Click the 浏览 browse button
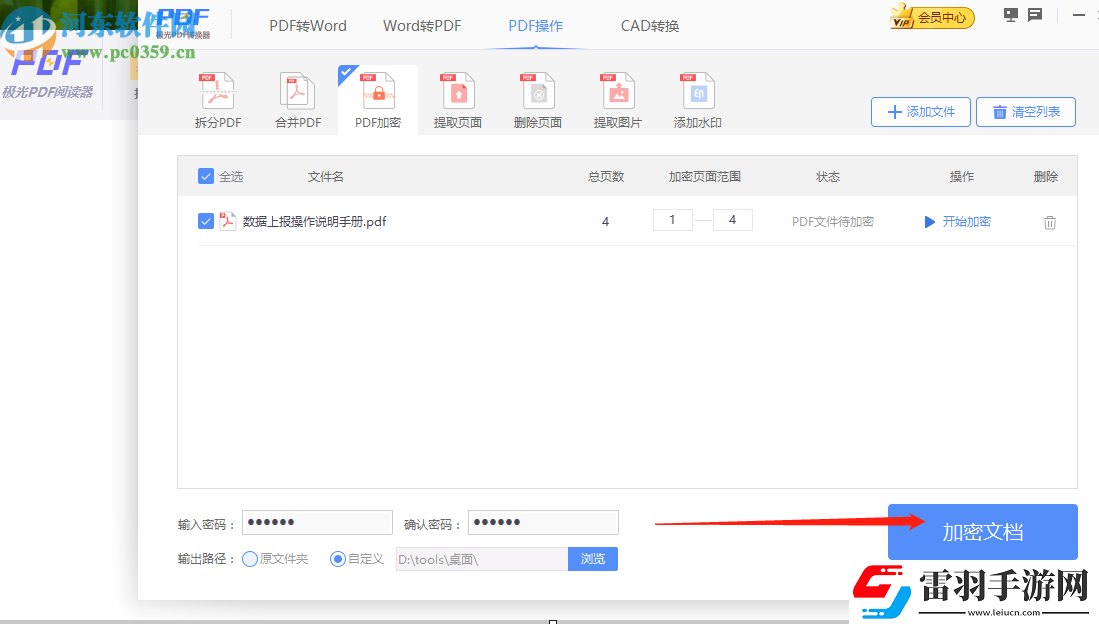The image size is (1099, 624). coord(593,559)
